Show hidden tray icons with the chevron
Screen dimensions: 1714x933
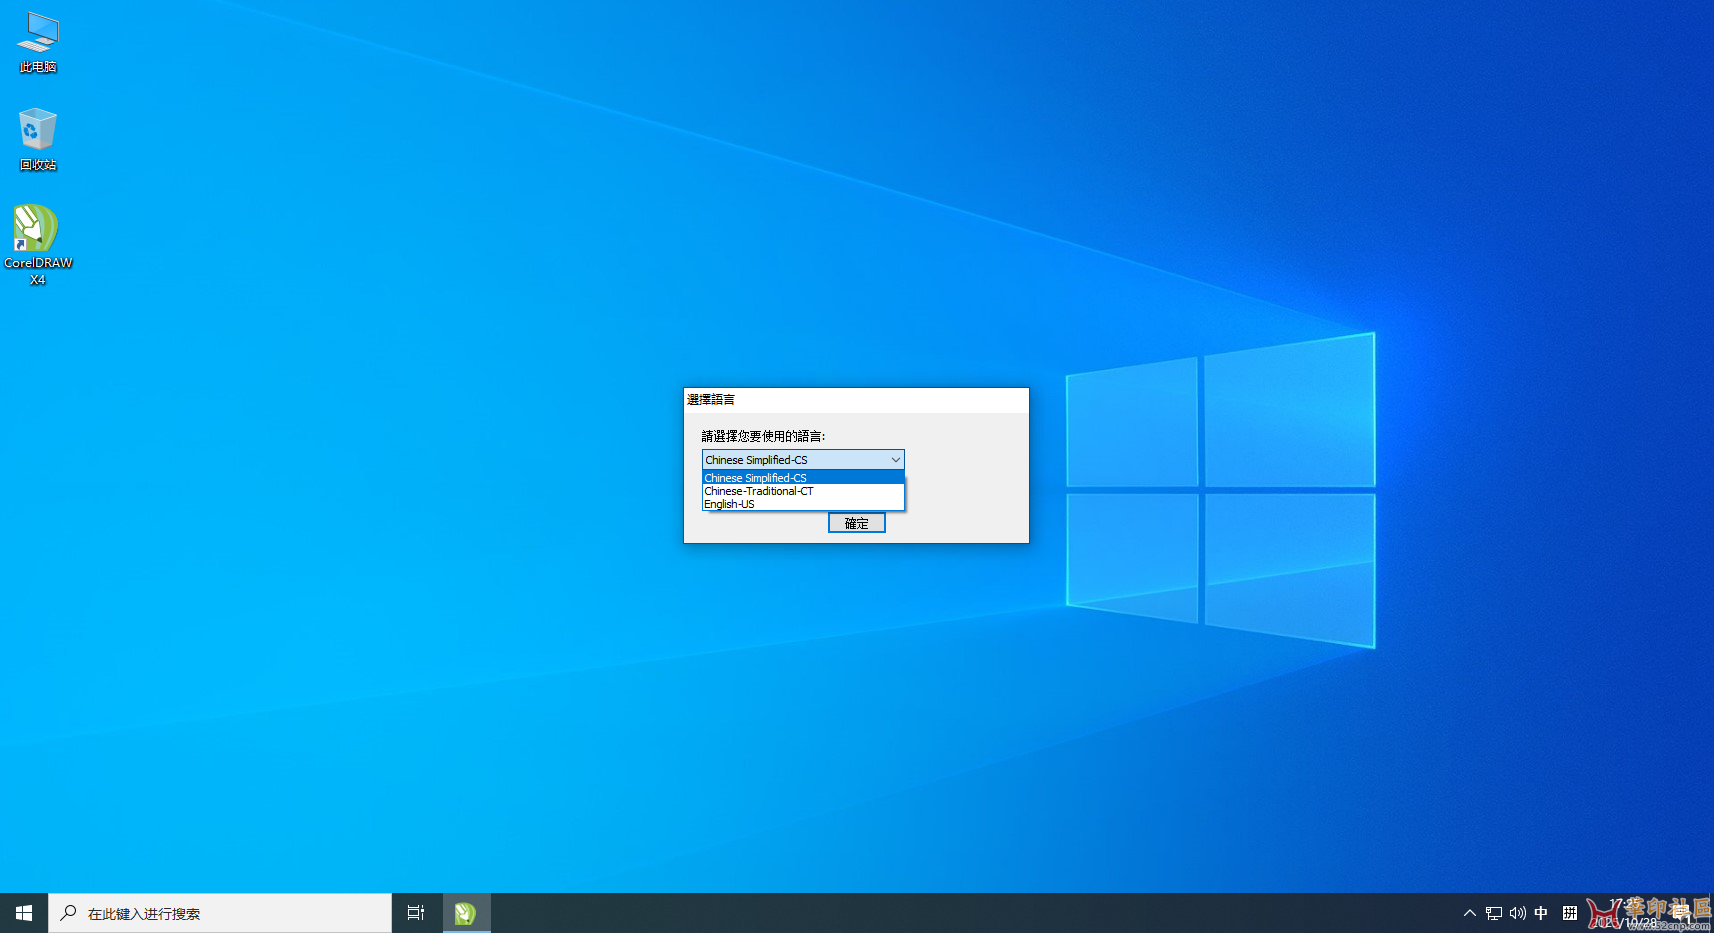point(1469,912)
